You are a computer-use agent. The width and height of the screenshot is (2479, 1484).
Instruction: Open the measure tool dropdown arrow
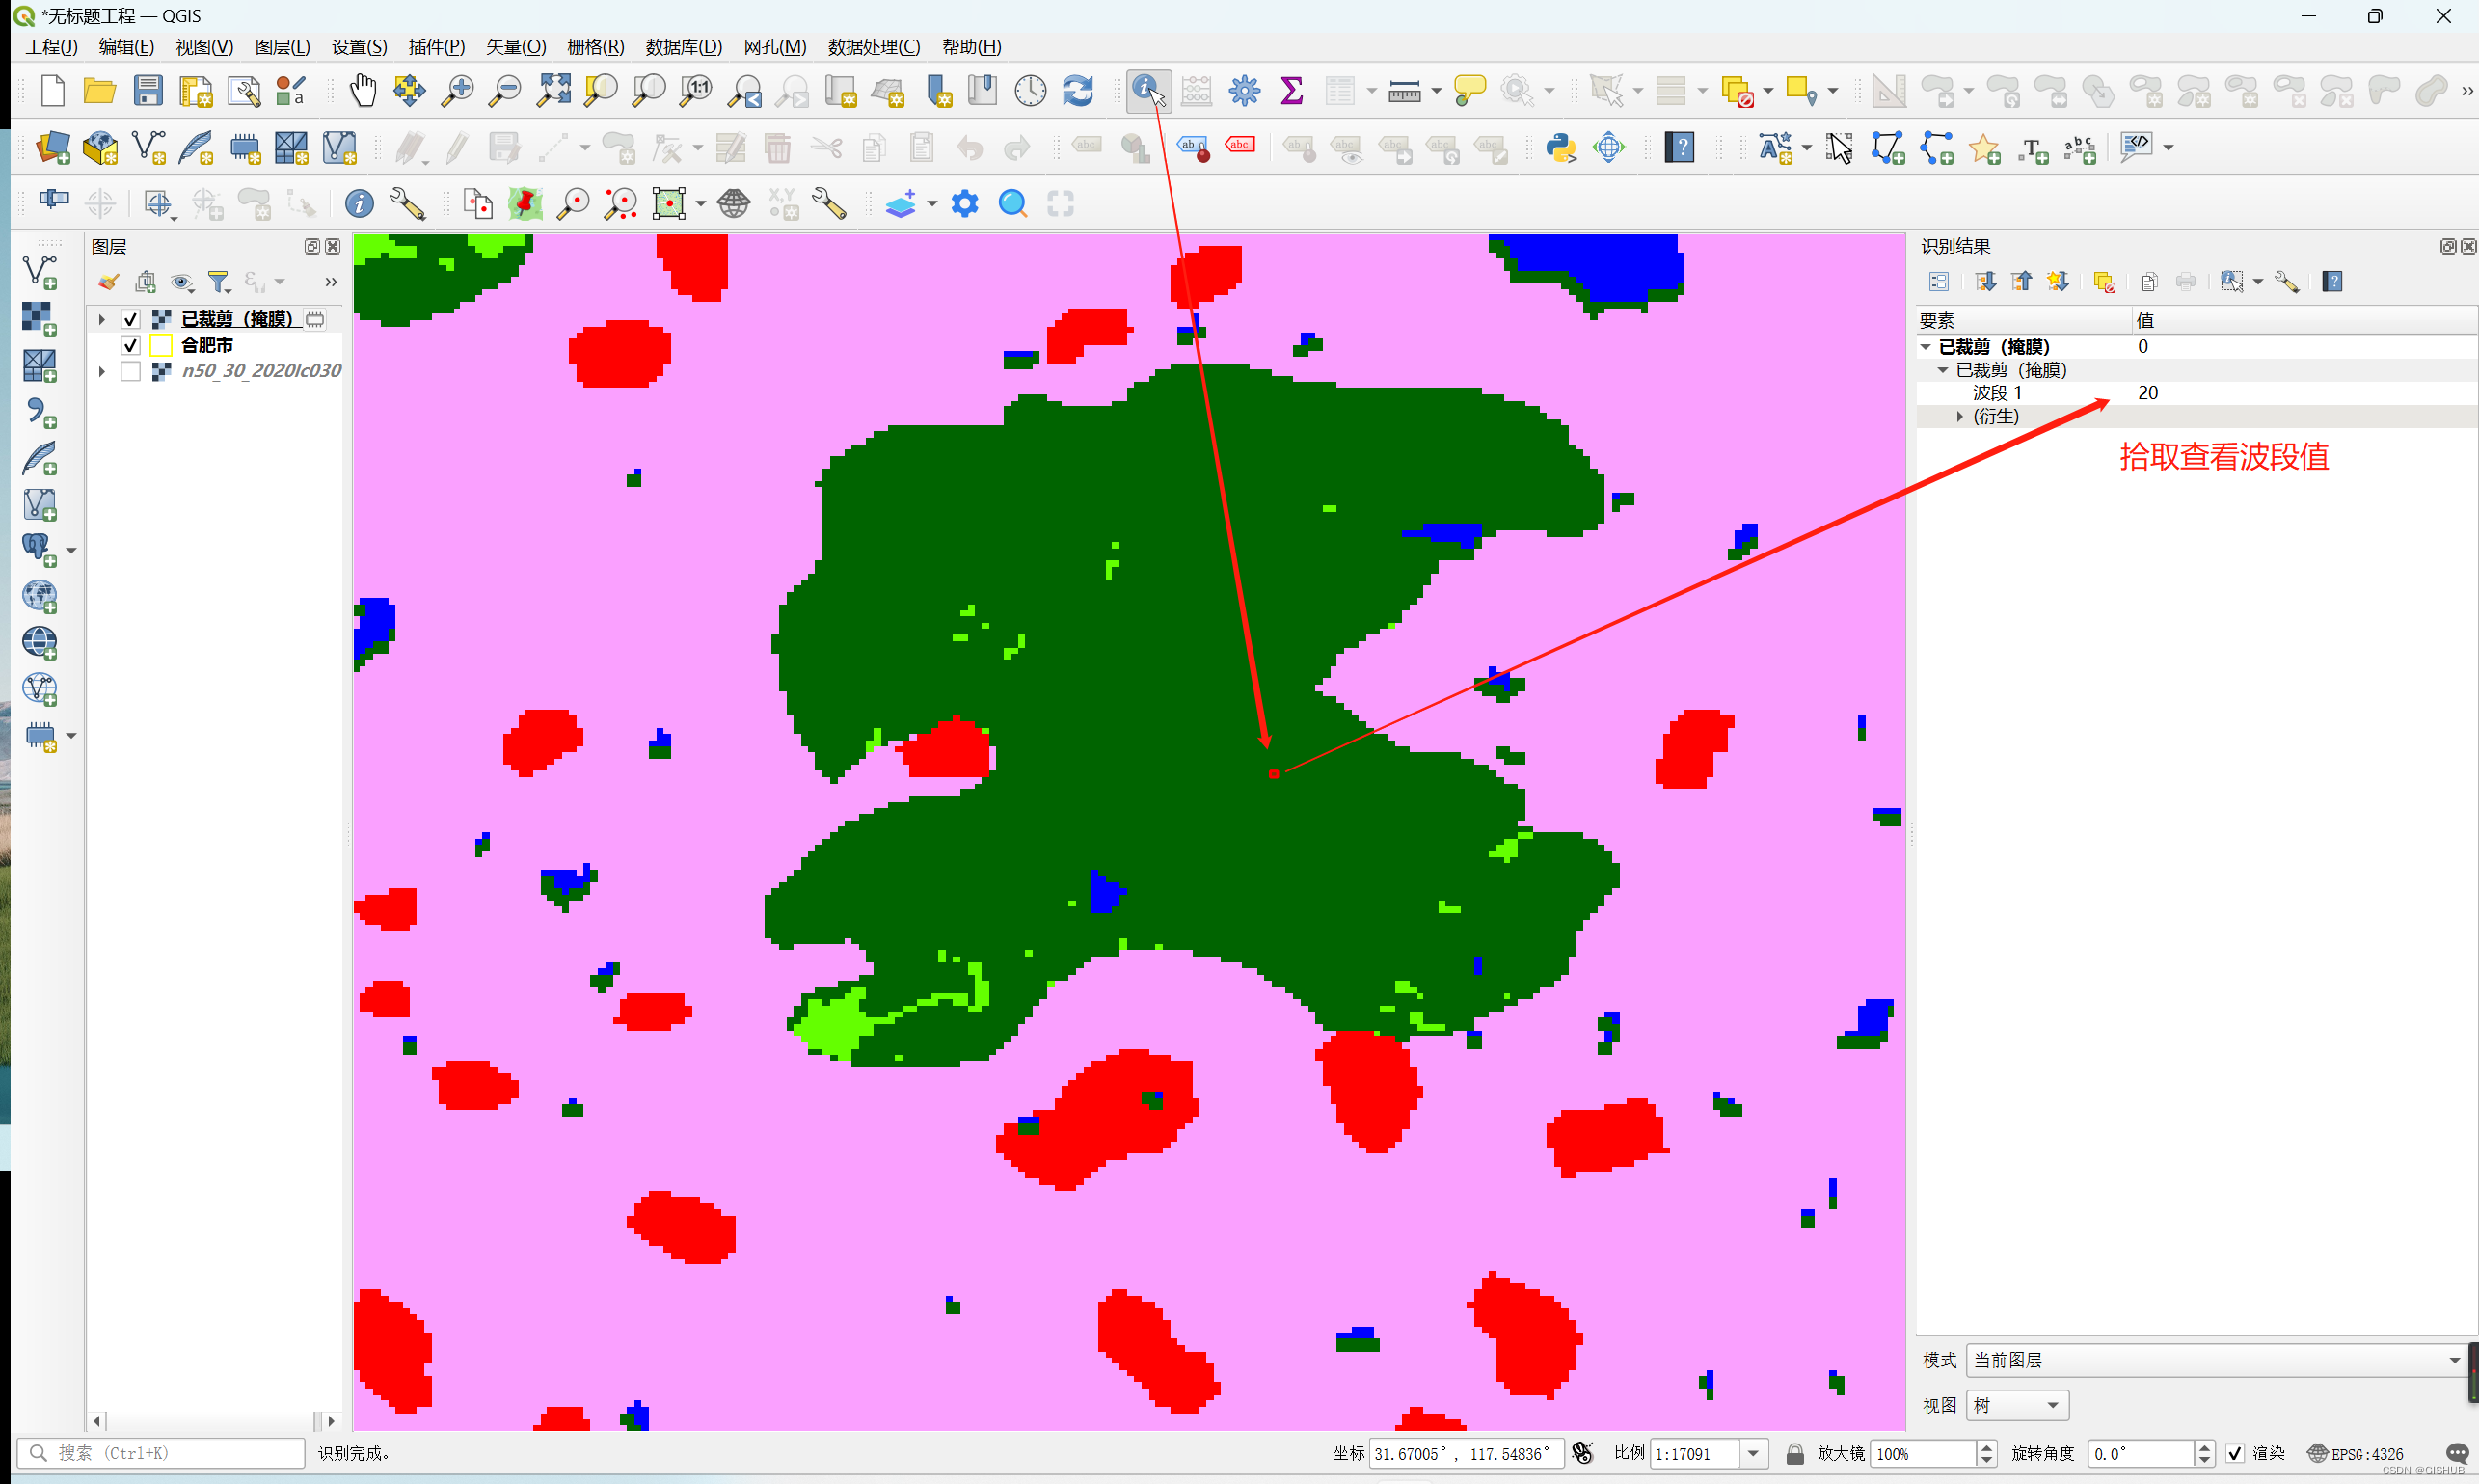pyautogui.click(x=1436, y=91)
